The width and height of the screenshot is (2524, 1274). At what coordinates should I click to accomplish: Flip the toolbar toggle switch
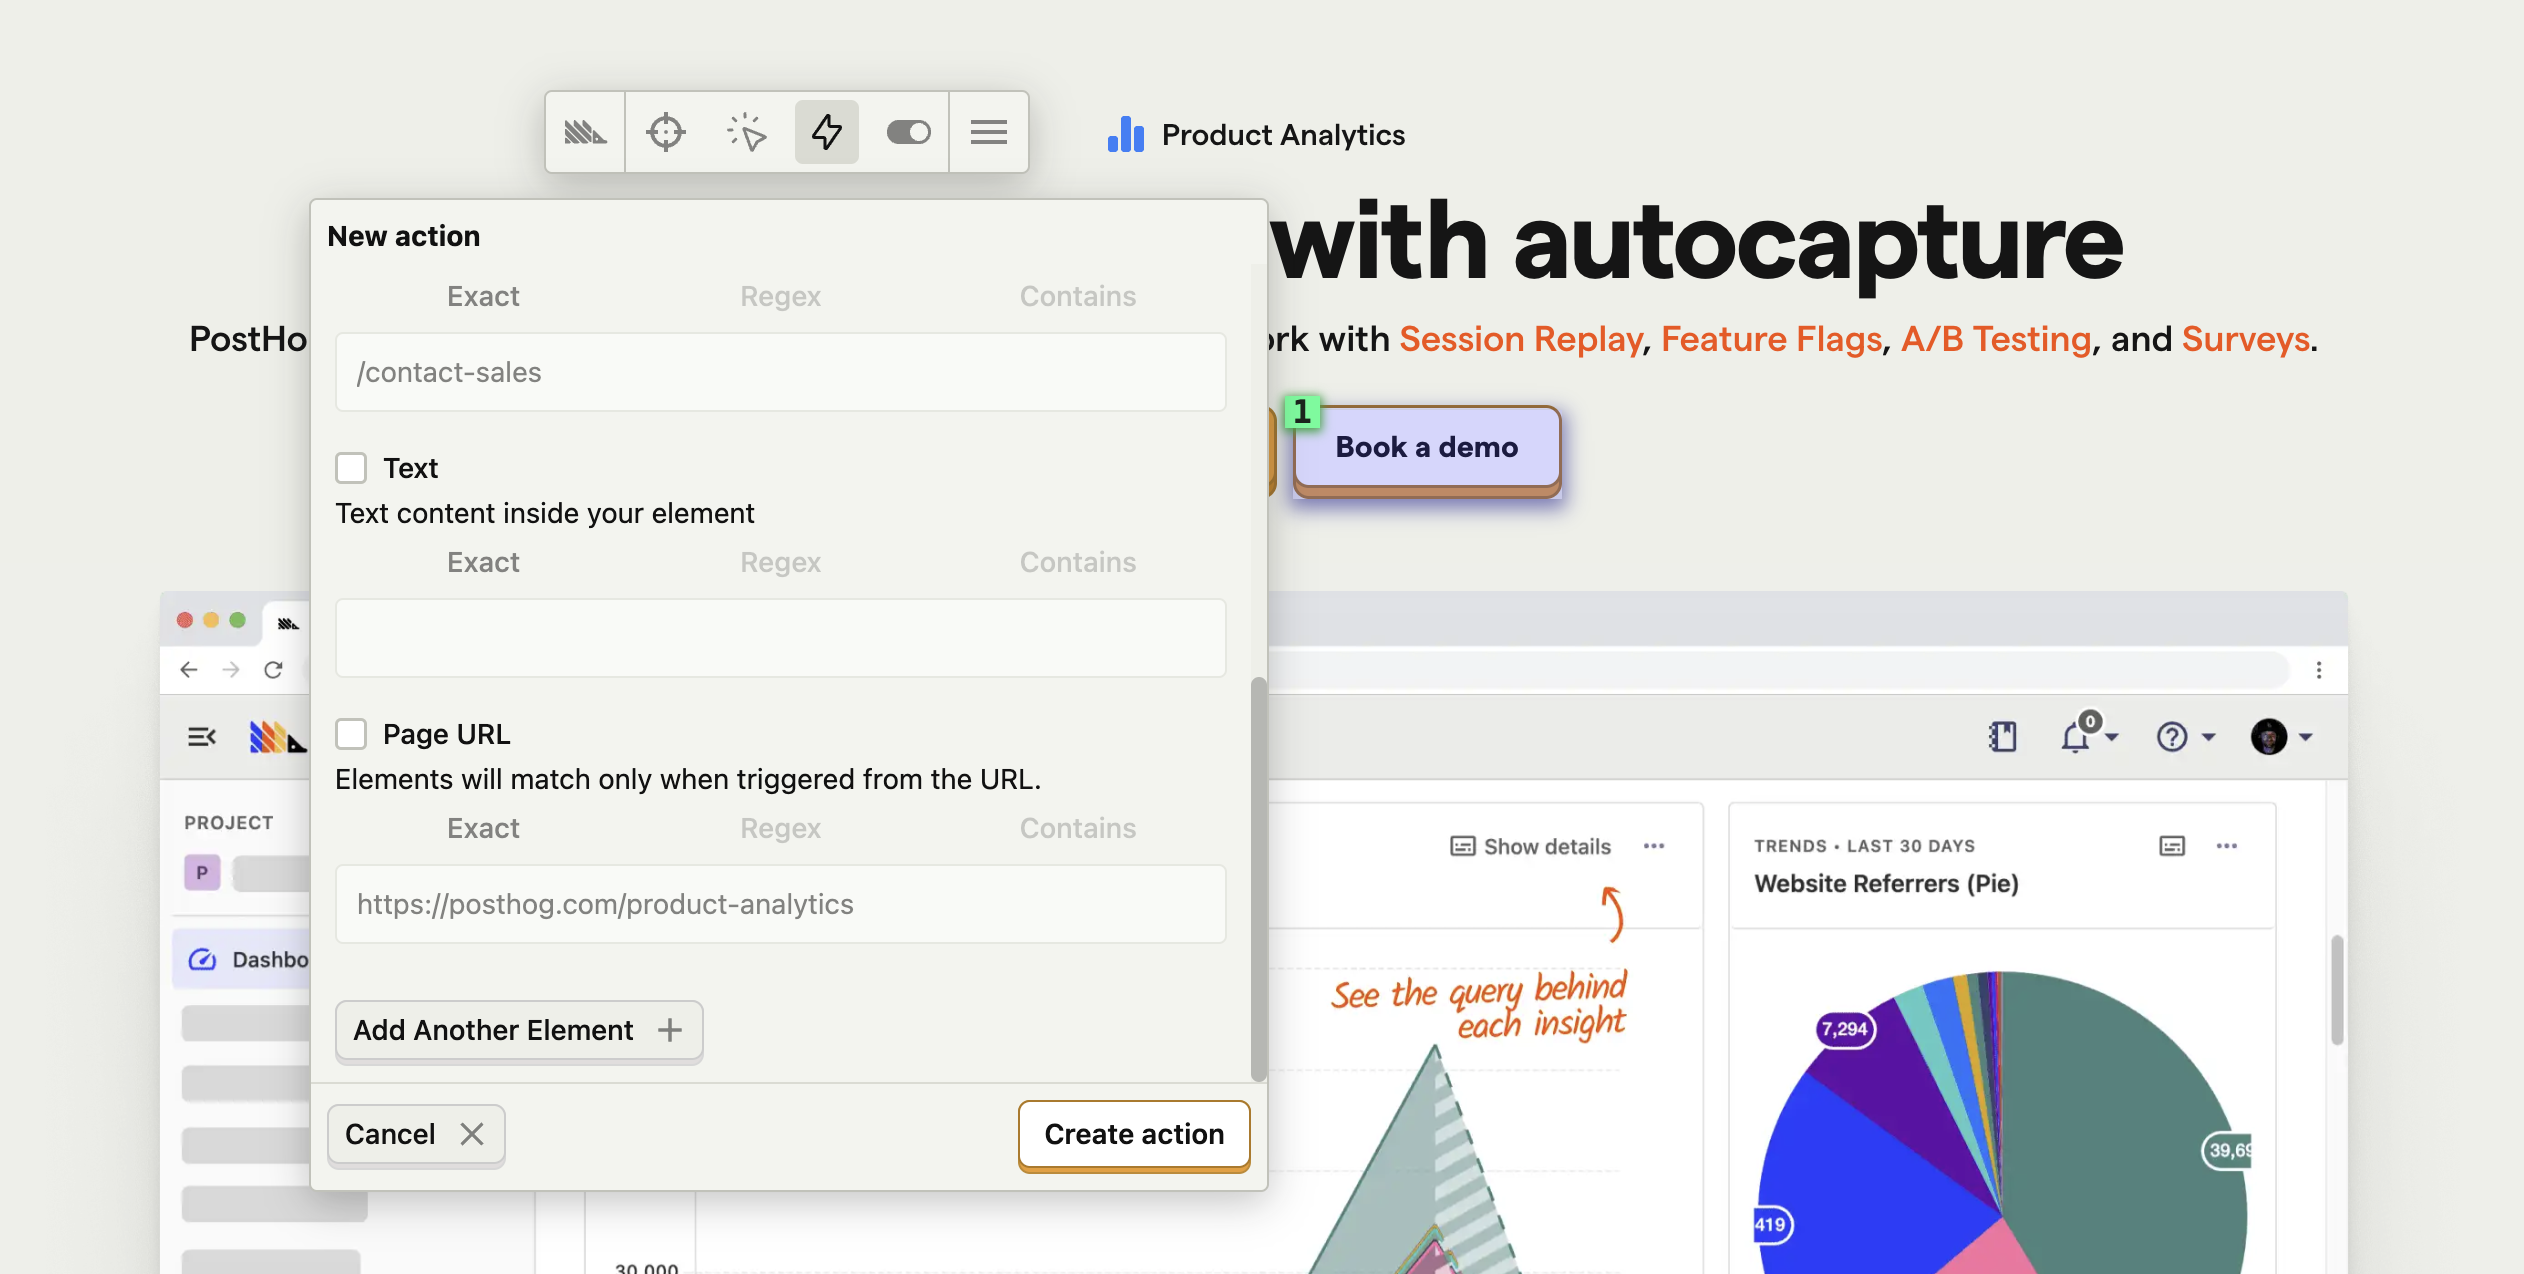pos(908,131)
